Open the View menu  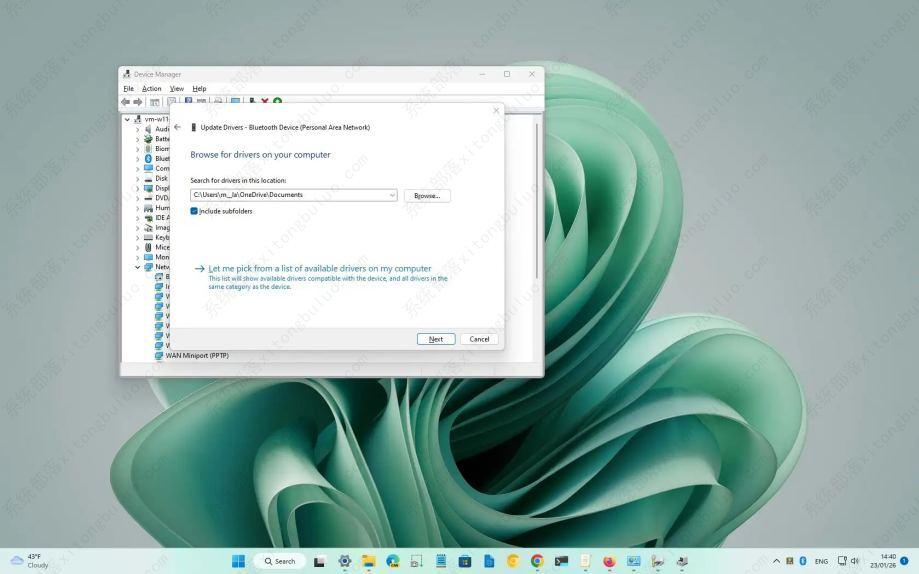point(176,88)
